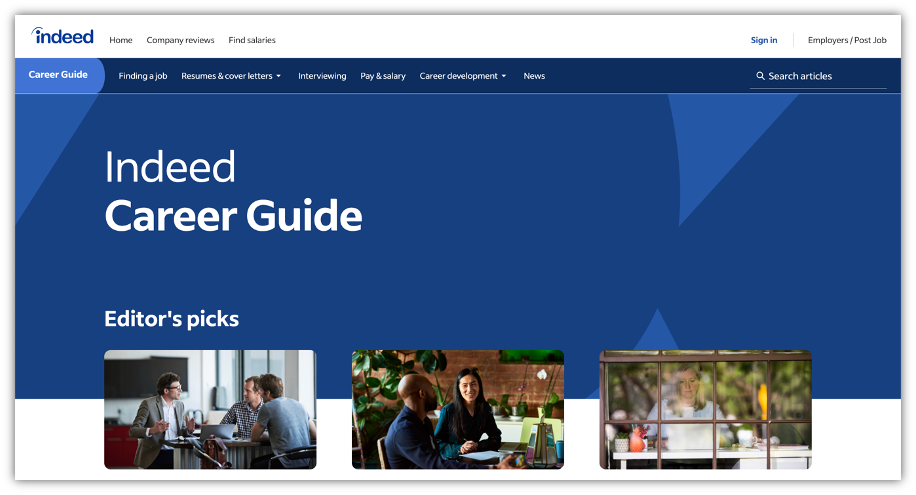Select the Career Guide tab
This screenshot has height=495, width=916.
(x=58, y=75)
